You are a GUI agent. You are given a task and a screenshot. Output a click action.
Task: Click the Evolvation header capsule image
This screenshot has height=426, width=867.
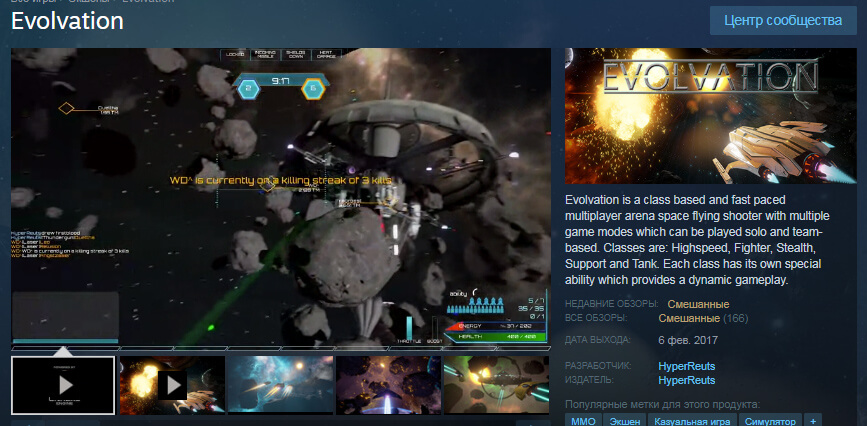(x=711, y=116)
